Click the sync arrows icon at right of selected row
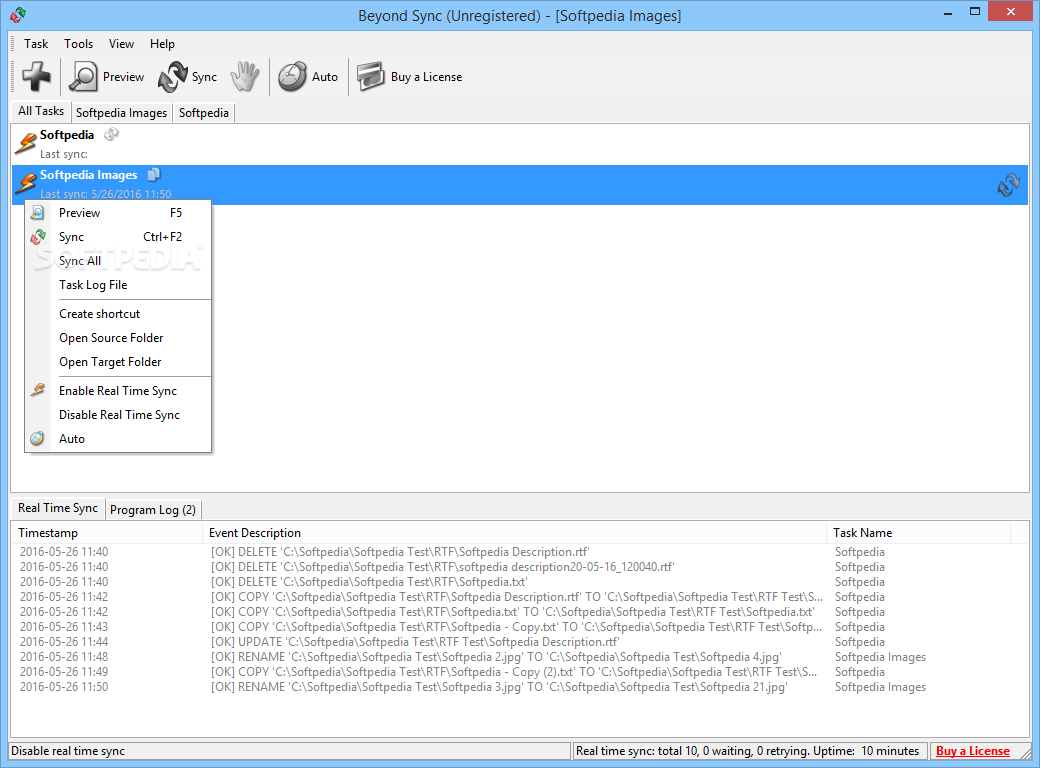Screen dimensions: 1040x768 click(1008, 185)
